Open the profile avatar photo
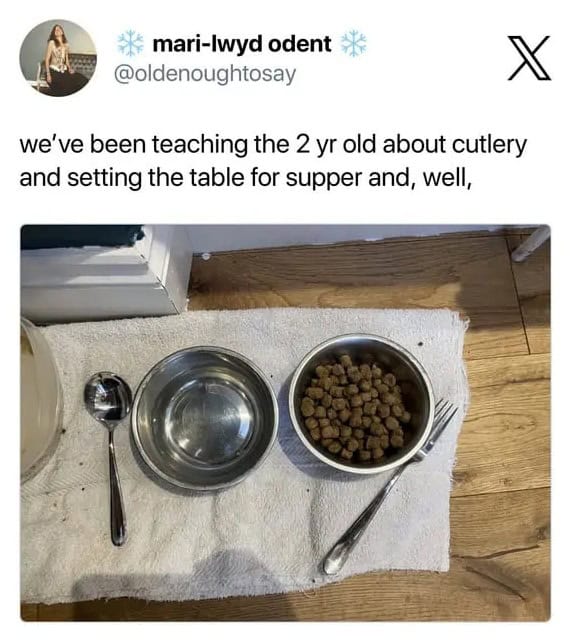The width and height of the screenshot is (585, 644). point(58,58)
